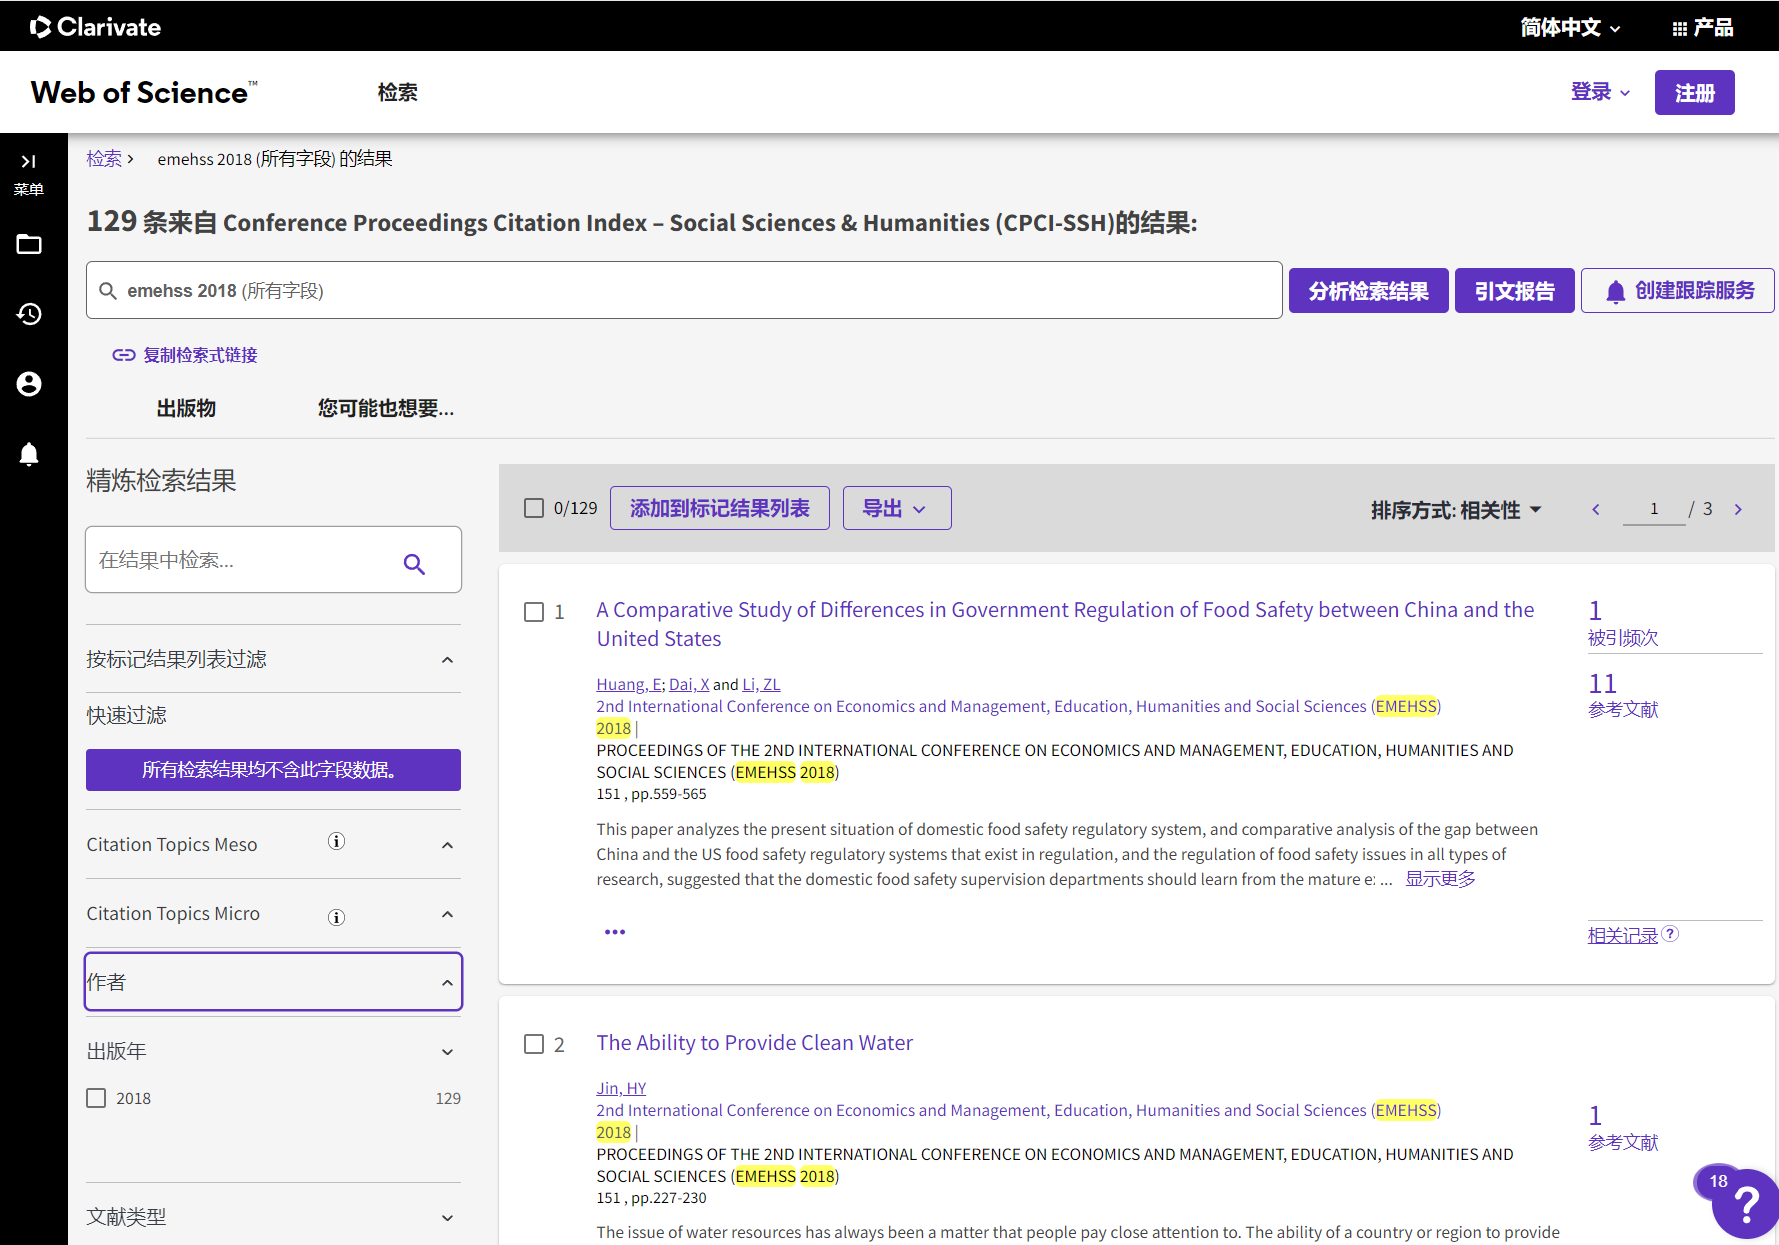Click info icon beside Citation Topics Micro
Screen dimensions: 1779x1245
click(x=337, y=917)
